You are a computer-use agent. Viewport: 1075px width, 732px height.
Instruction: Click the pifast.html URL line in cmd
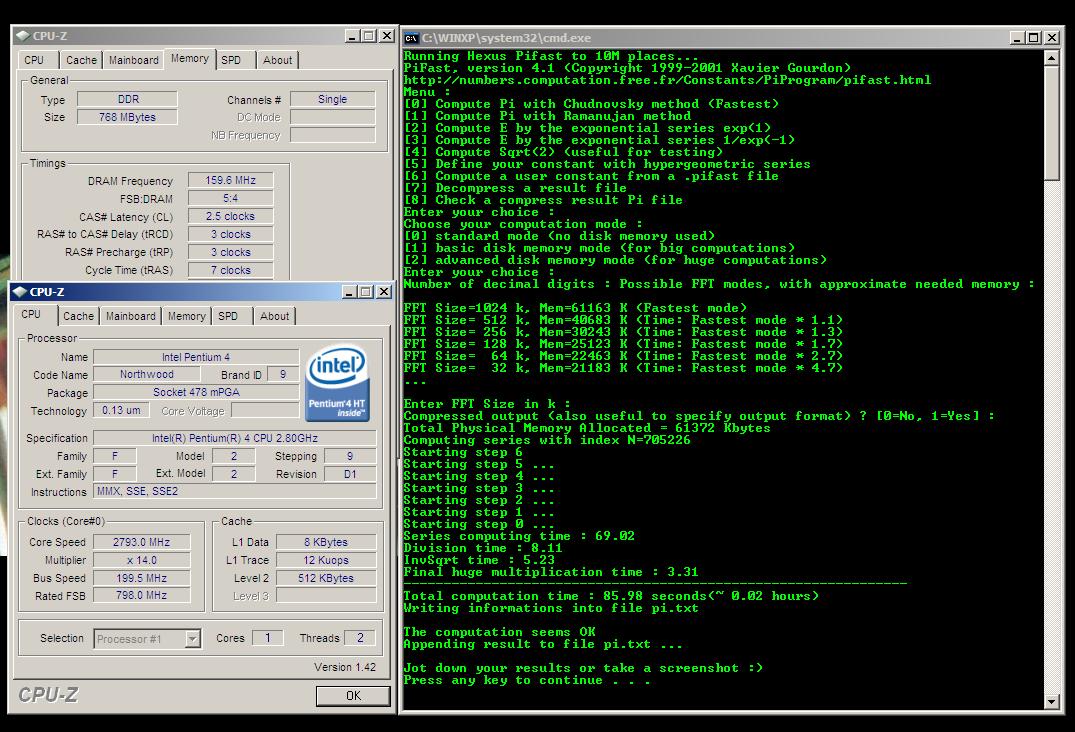coord(667,80)
